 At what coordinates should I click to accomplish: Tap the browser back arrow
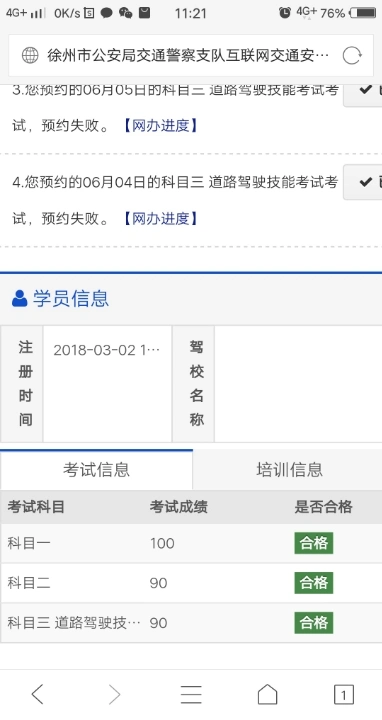coord(38,694)
